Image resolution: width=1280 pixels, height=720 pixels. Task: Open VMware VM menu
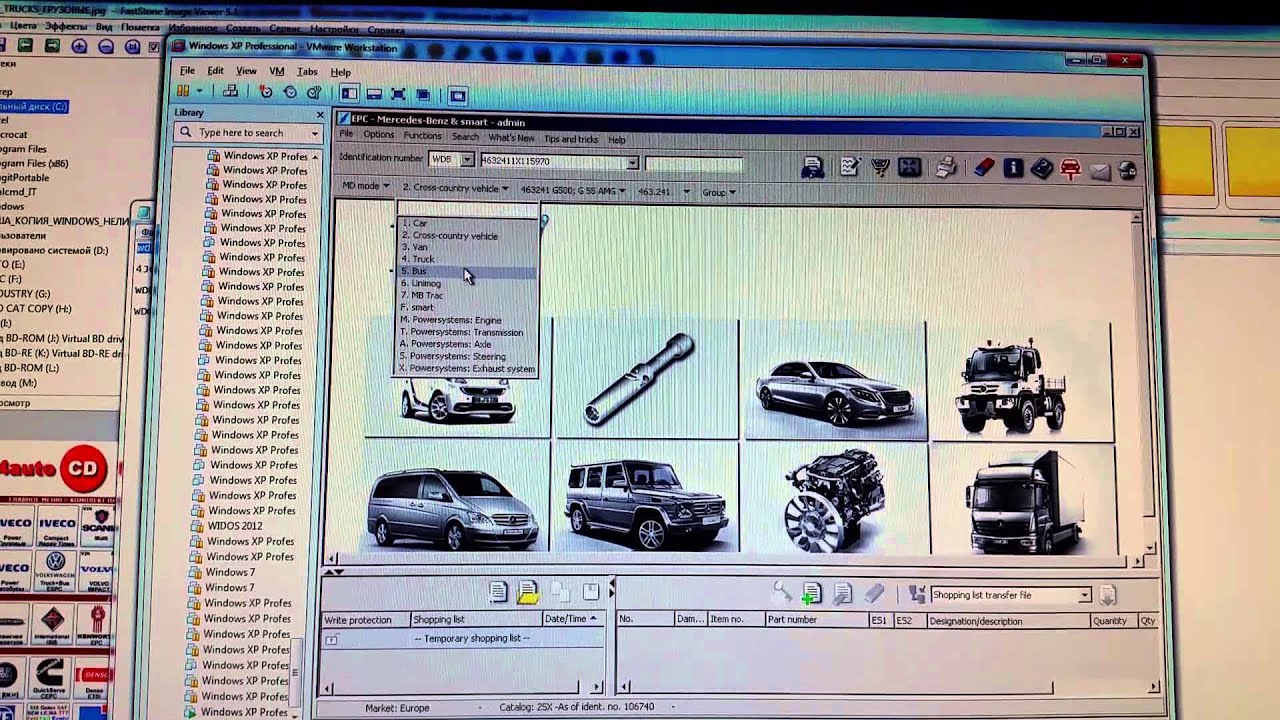pyautogui.click(x=277, y=71)
